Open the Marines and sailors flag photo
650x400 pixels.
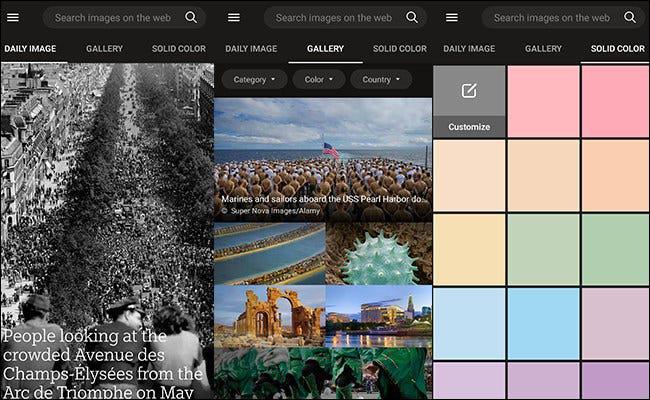tap(323, 160)
